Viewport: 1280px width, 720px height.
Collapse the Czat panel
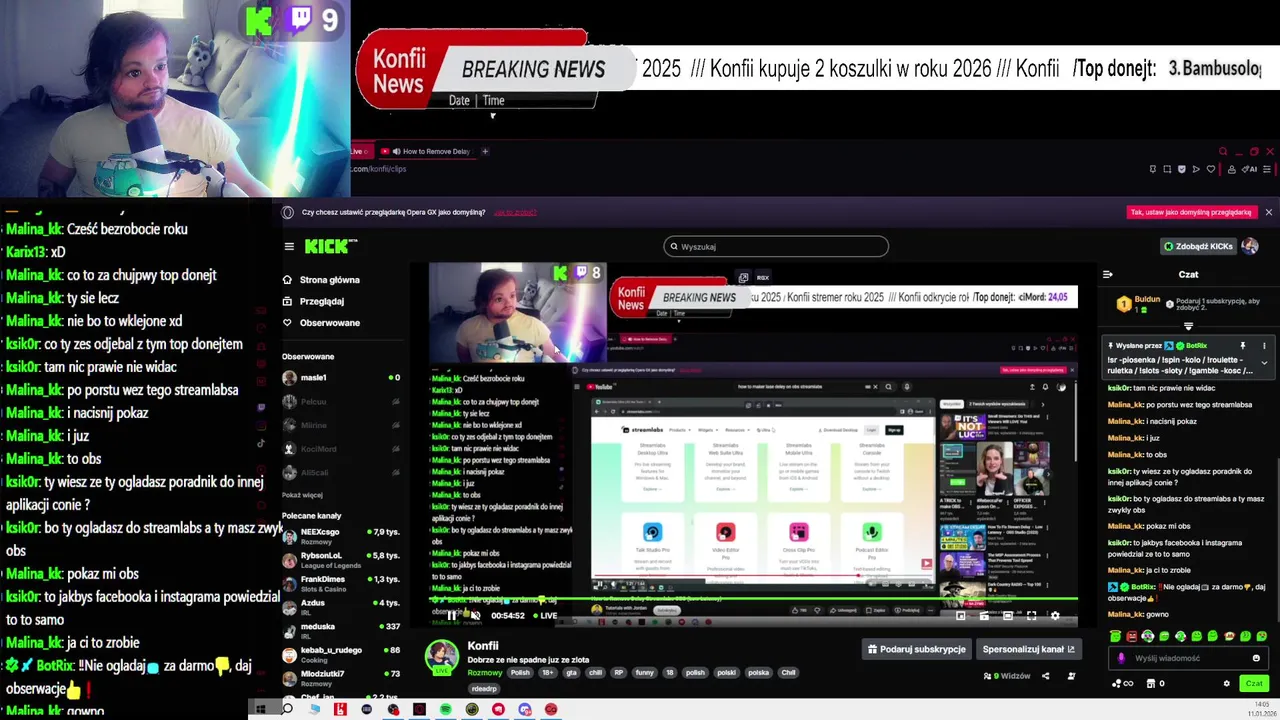click(x=1107, y=274)
